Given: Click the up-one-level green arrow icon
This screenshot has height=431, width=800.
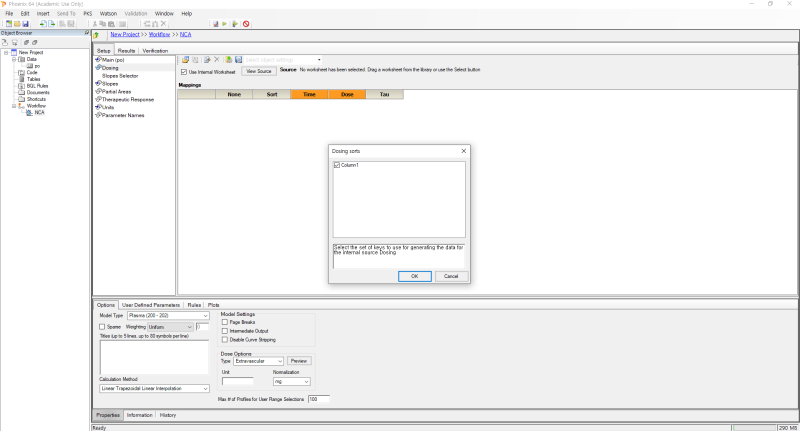Looking at the screenshot, I should pyautogui.click(x=96, y=35).
